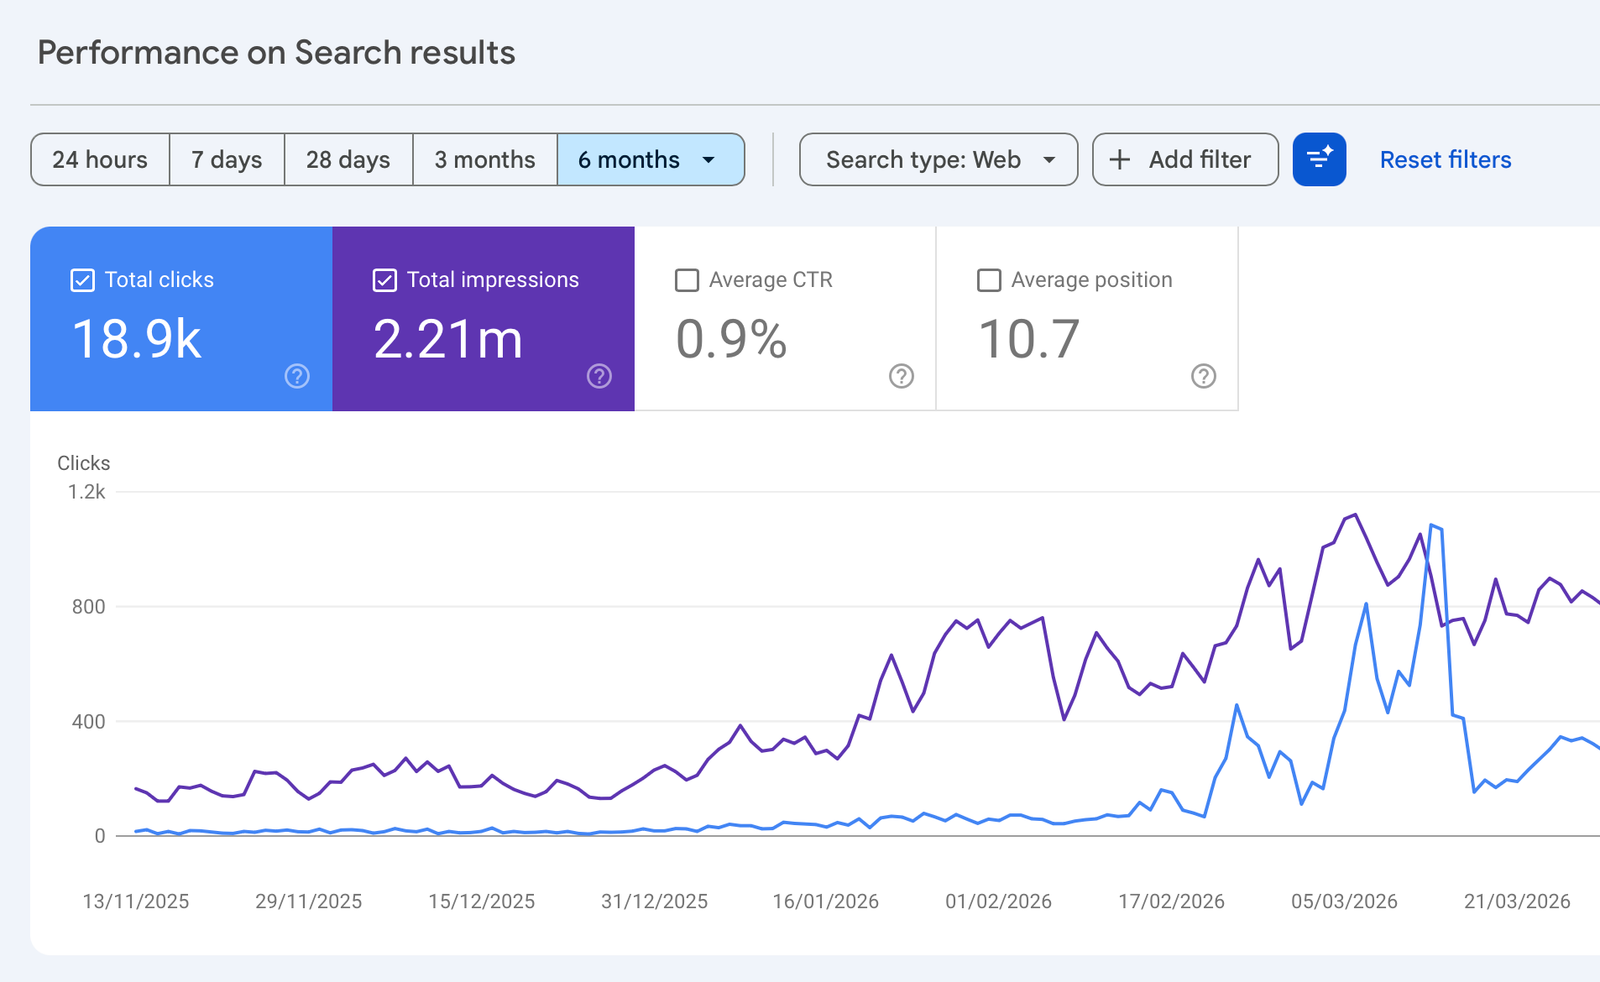Screen dimensions: 1600x982
Task: Switch to the 3 months range
Action: pos(485,160)
